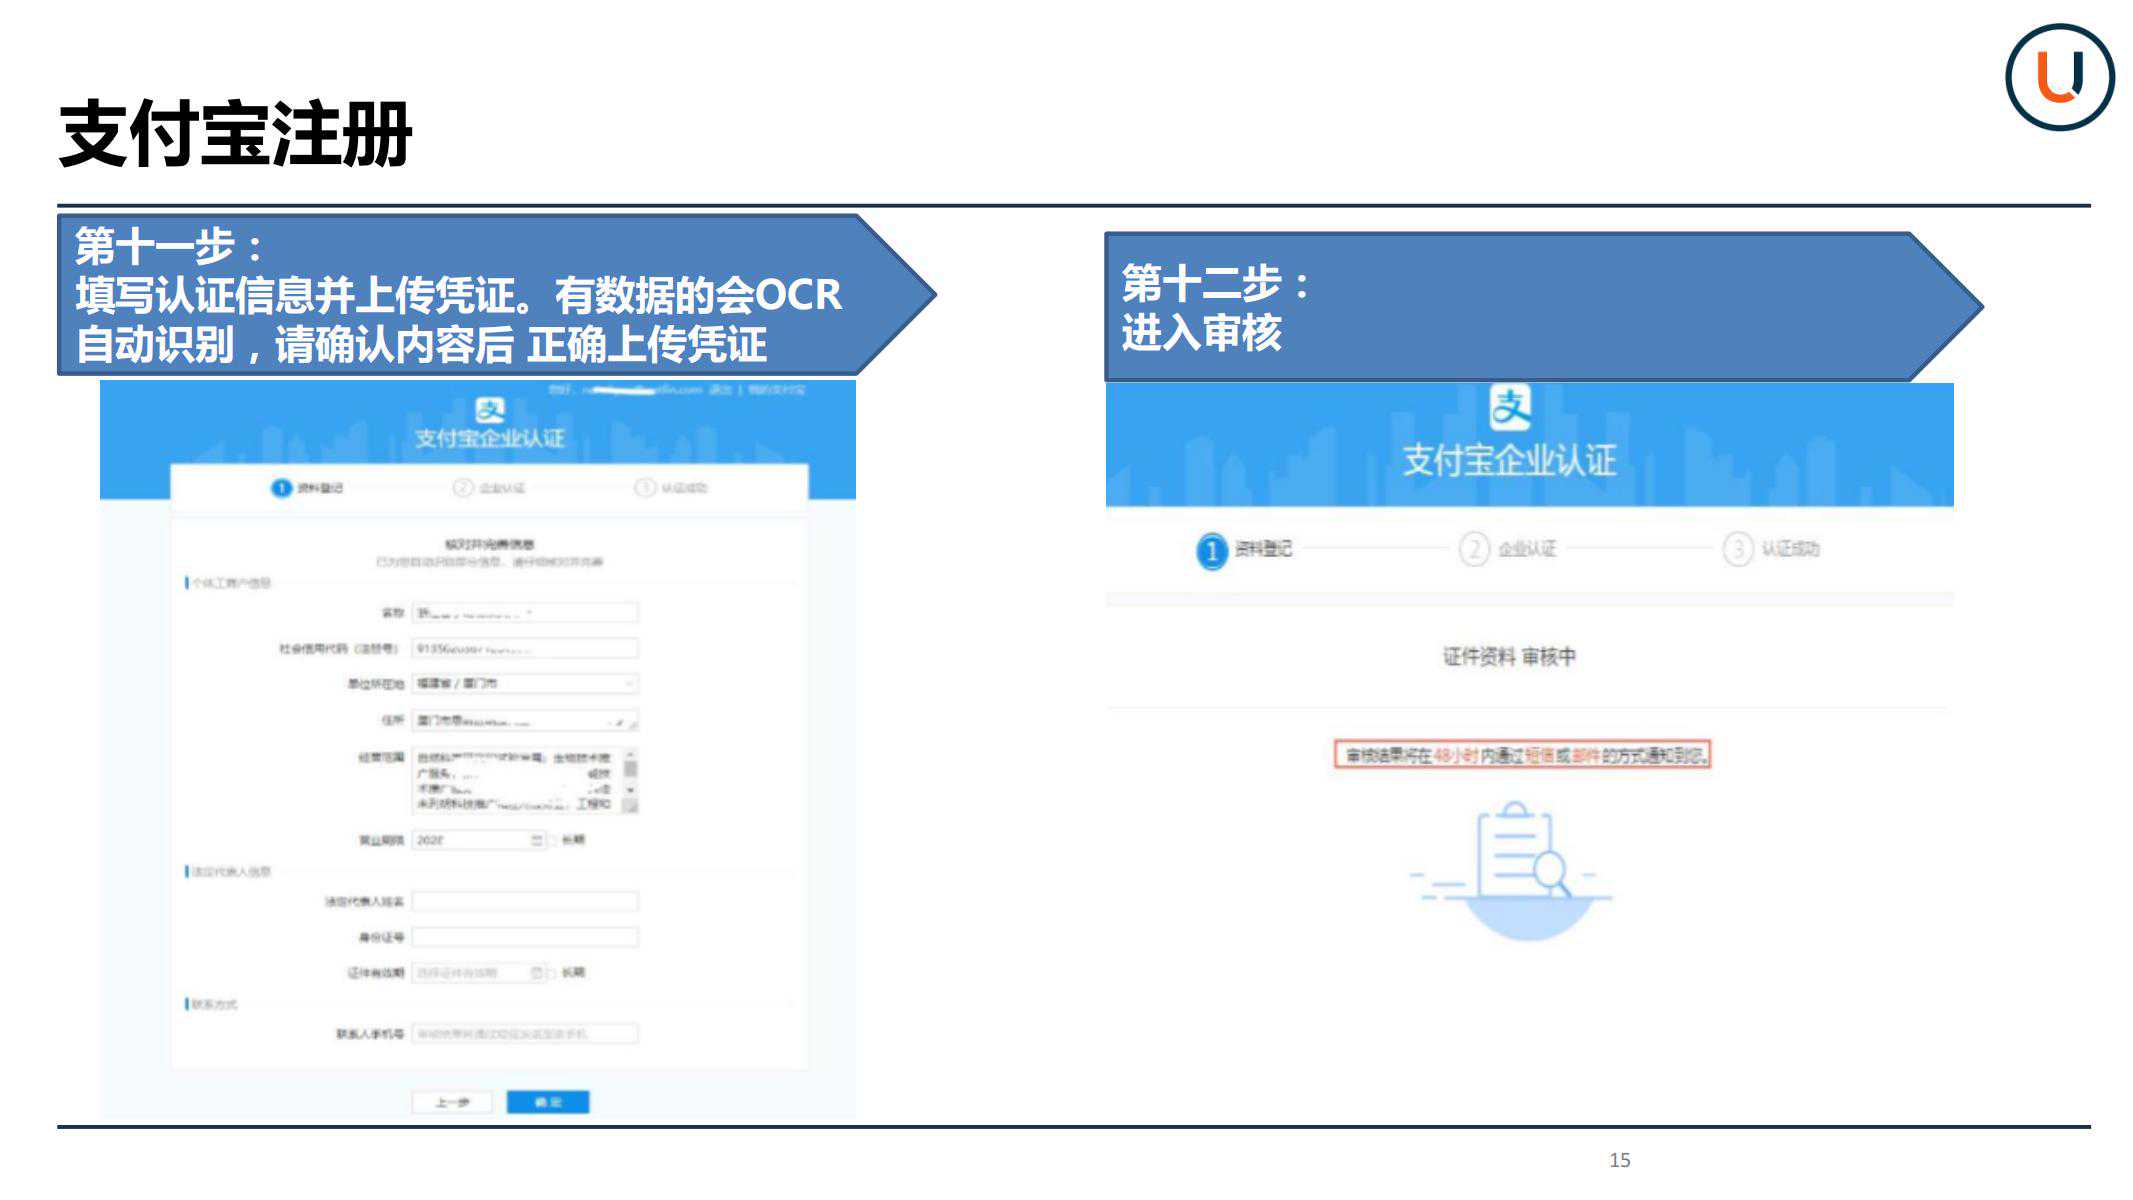
Task: Click the step 2 circle 企业认证 in the left form
Action: point(462,488)
